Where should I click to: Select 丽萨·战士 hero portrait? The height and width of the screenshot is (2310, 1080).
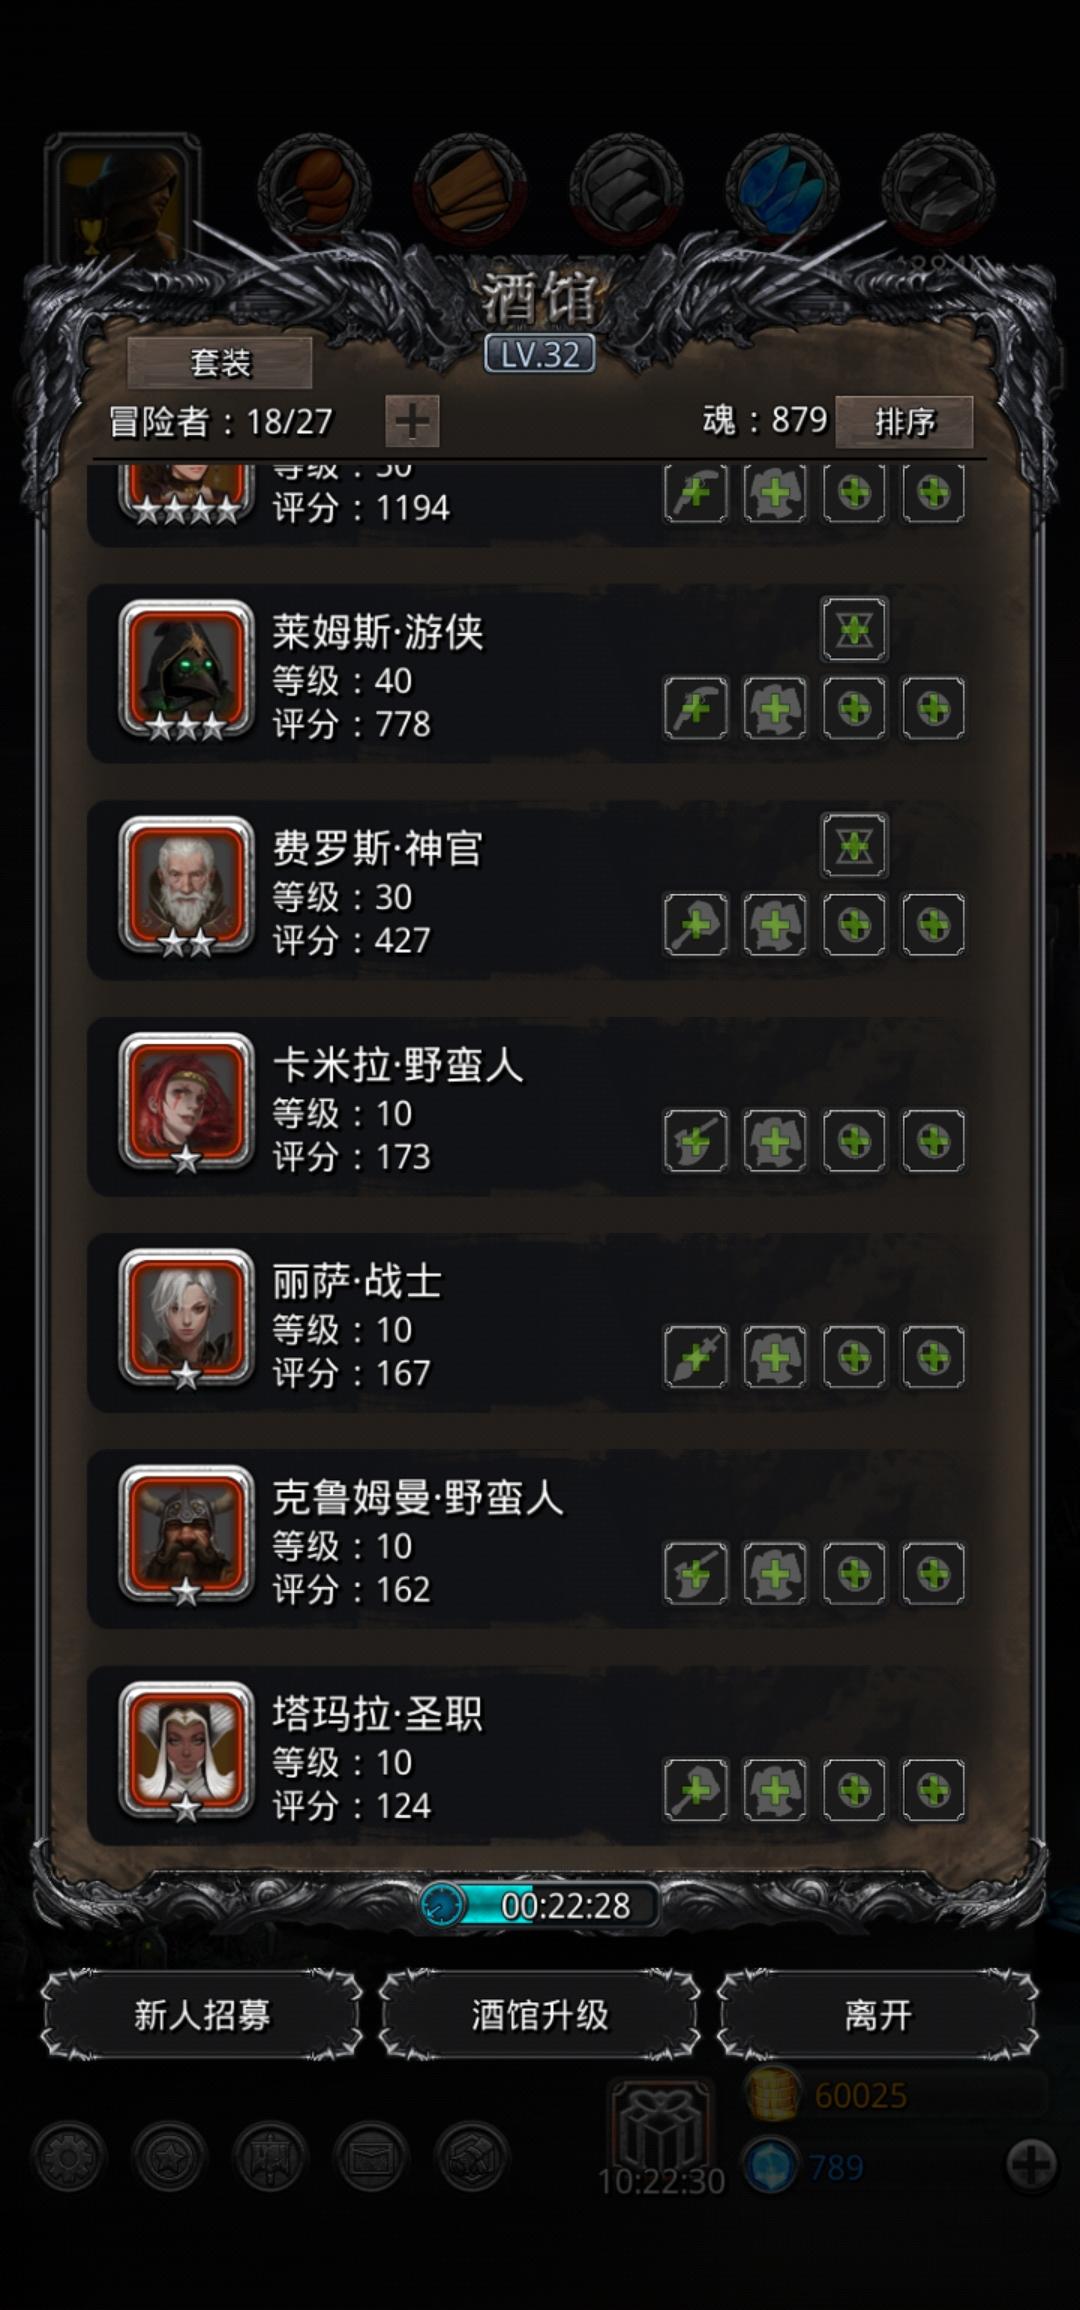186,1317
